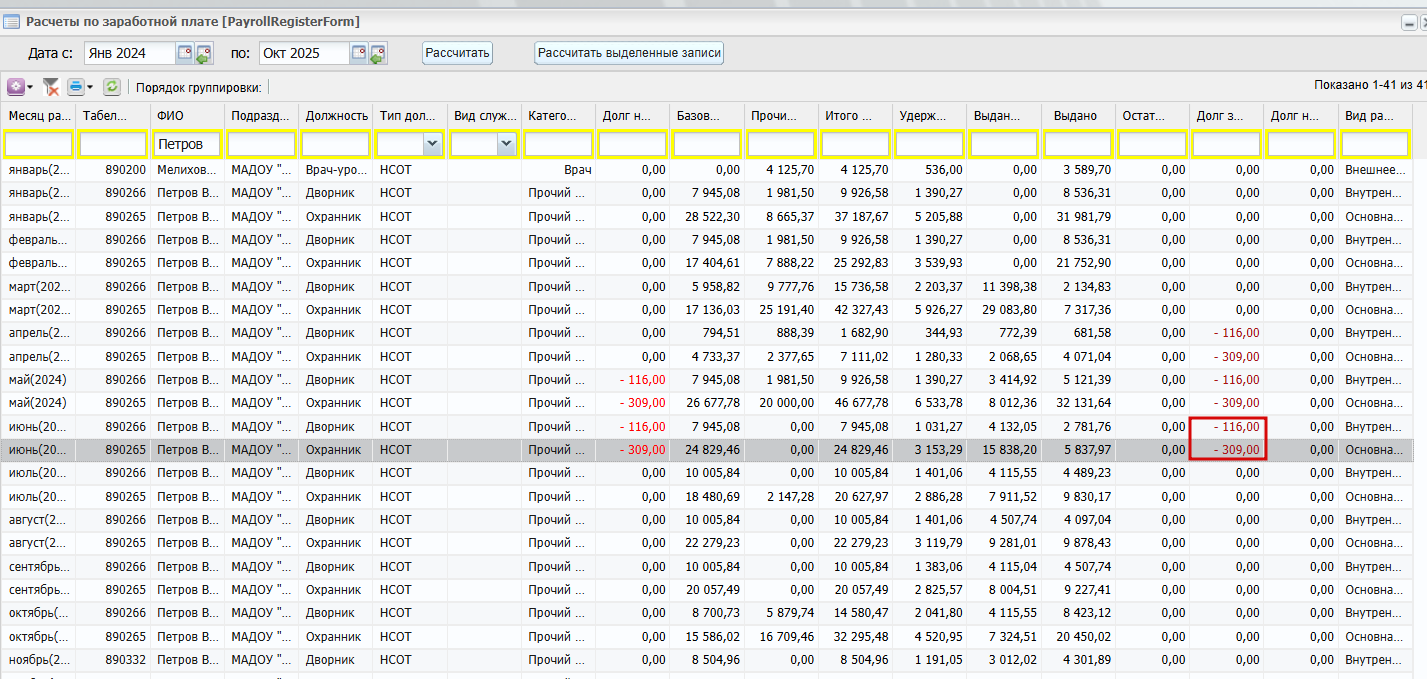
Task: Sort by the 'ФИО' column header
Action: 187,116
